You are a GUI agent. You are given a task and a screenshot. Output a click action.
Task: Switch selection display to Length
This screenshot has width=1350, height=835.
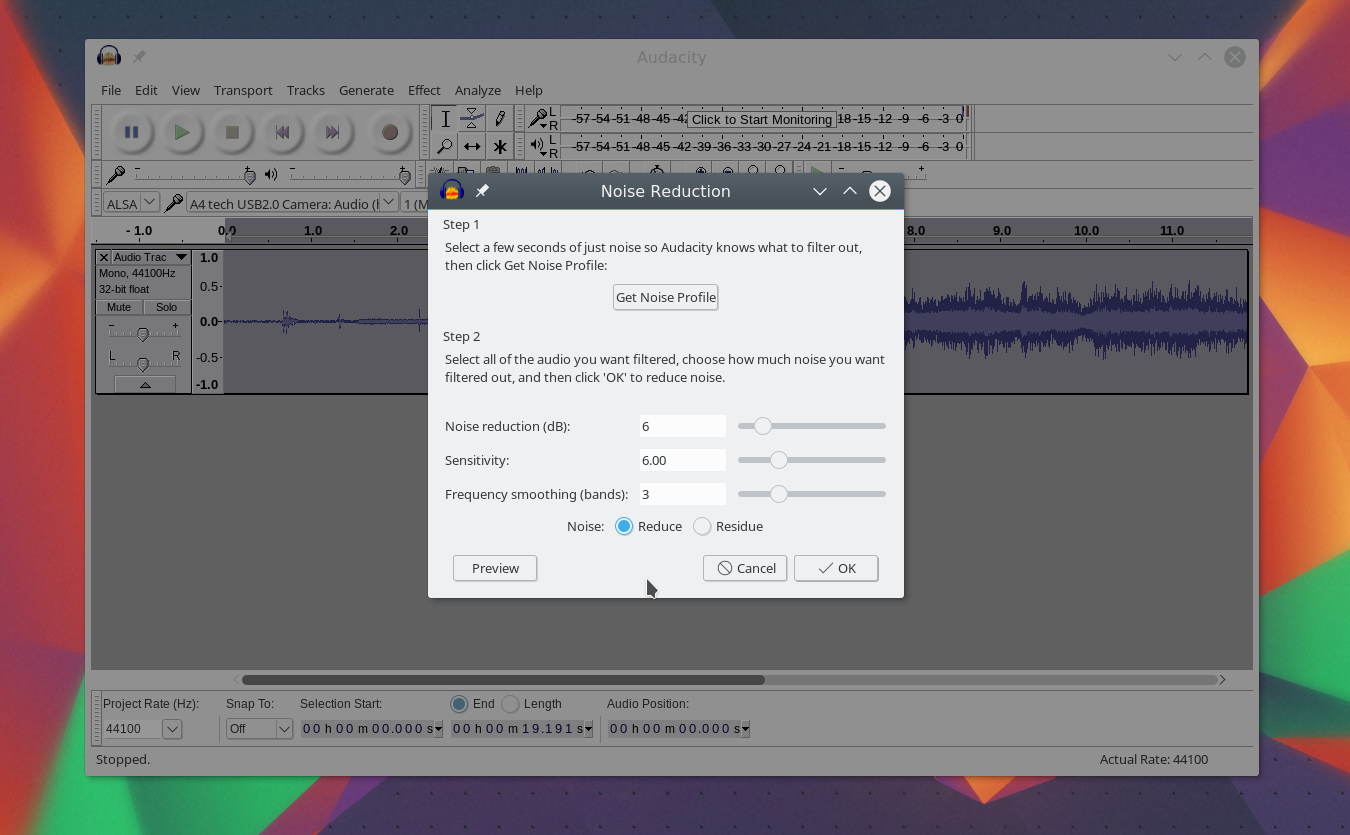(x=510, y=703)
